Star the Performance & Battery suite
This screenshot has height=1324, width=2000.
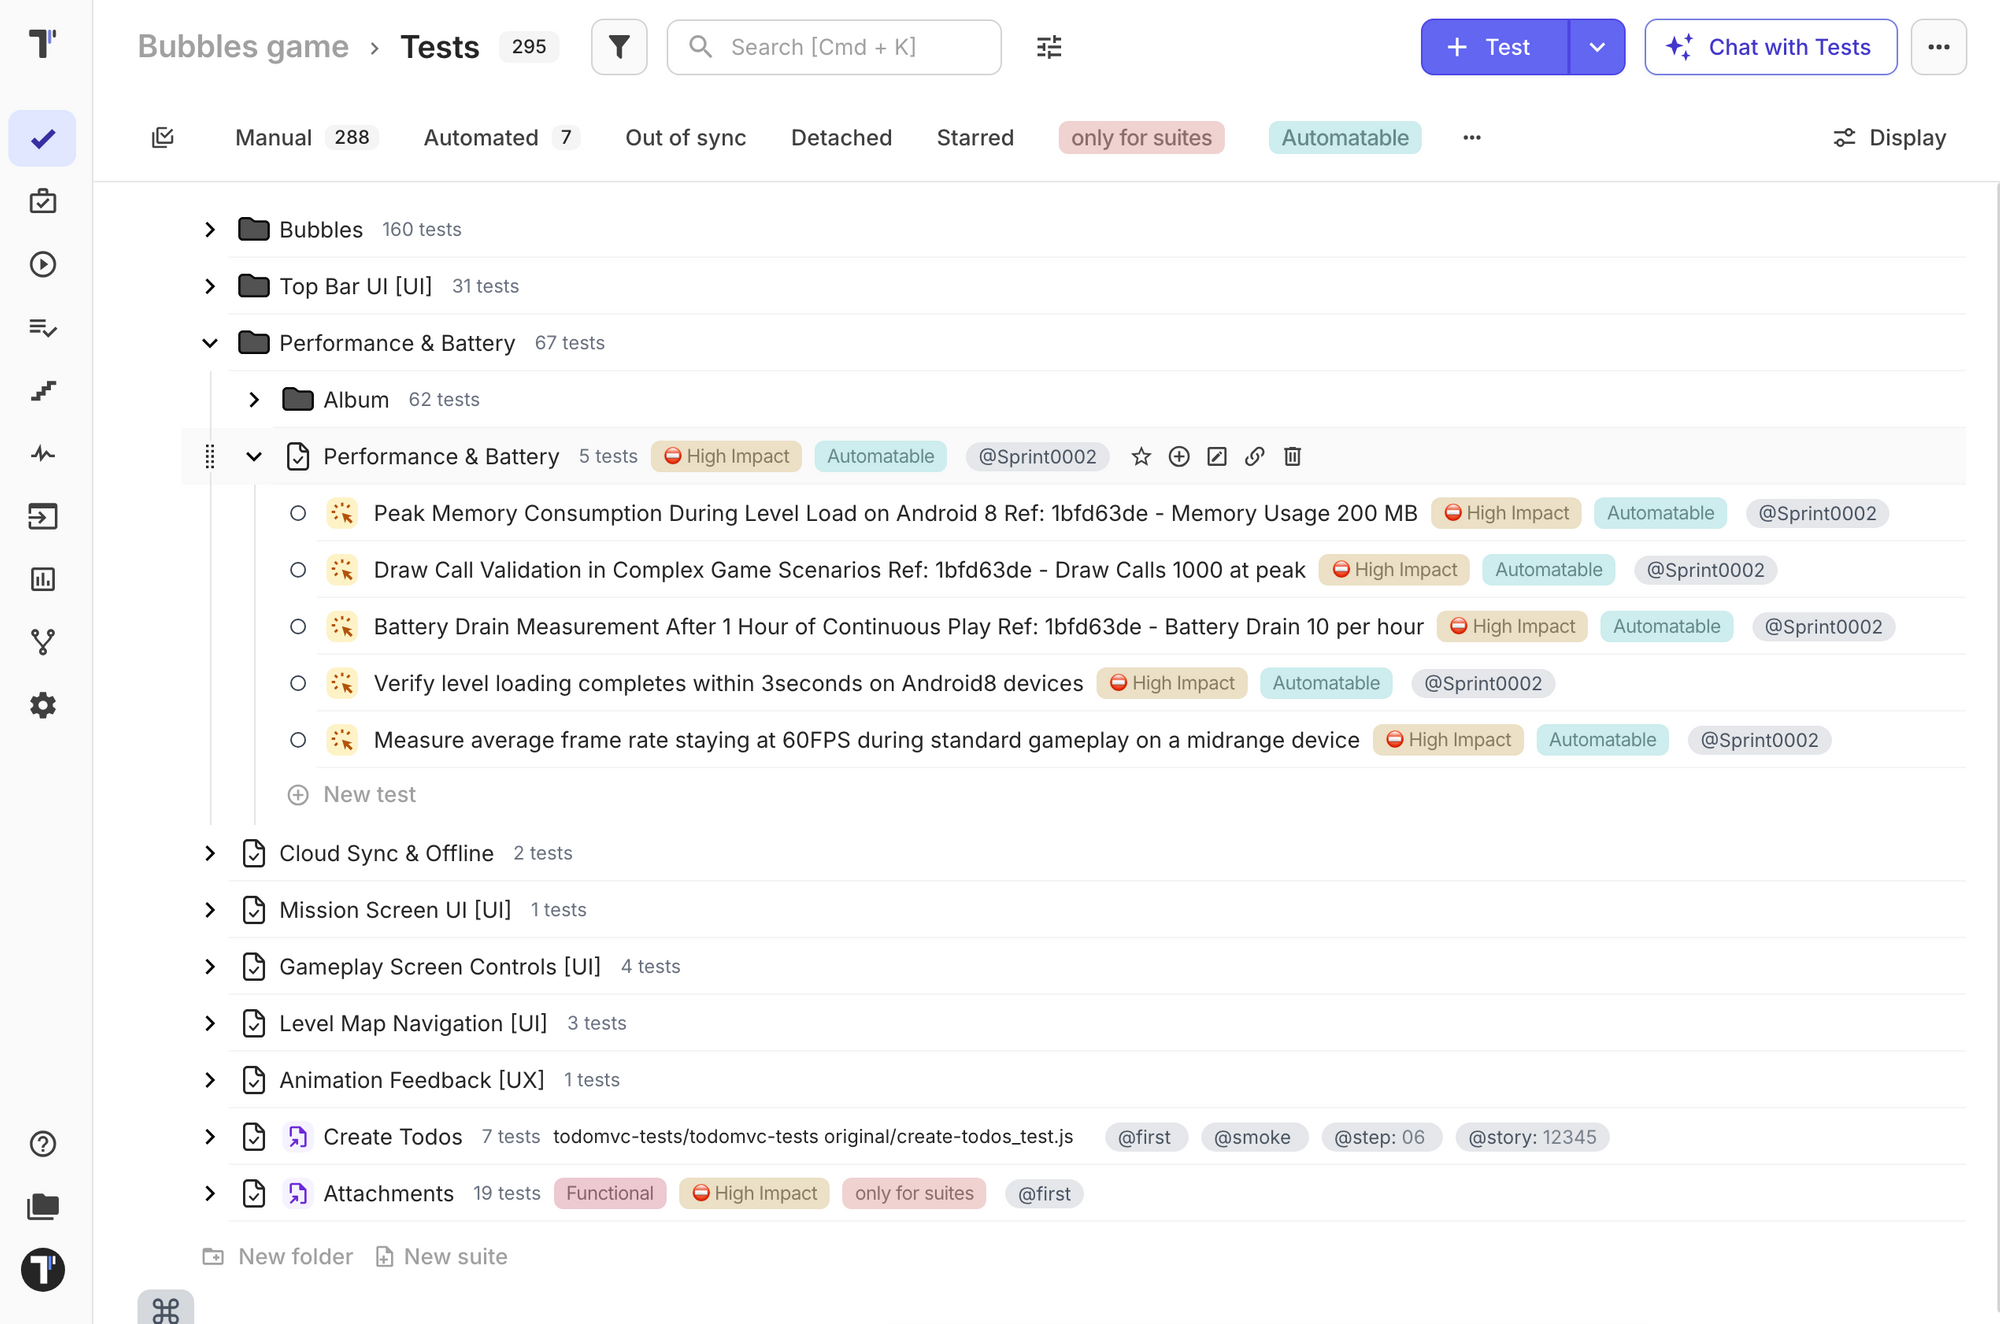pyautogui.click(x=1141, y=456)
